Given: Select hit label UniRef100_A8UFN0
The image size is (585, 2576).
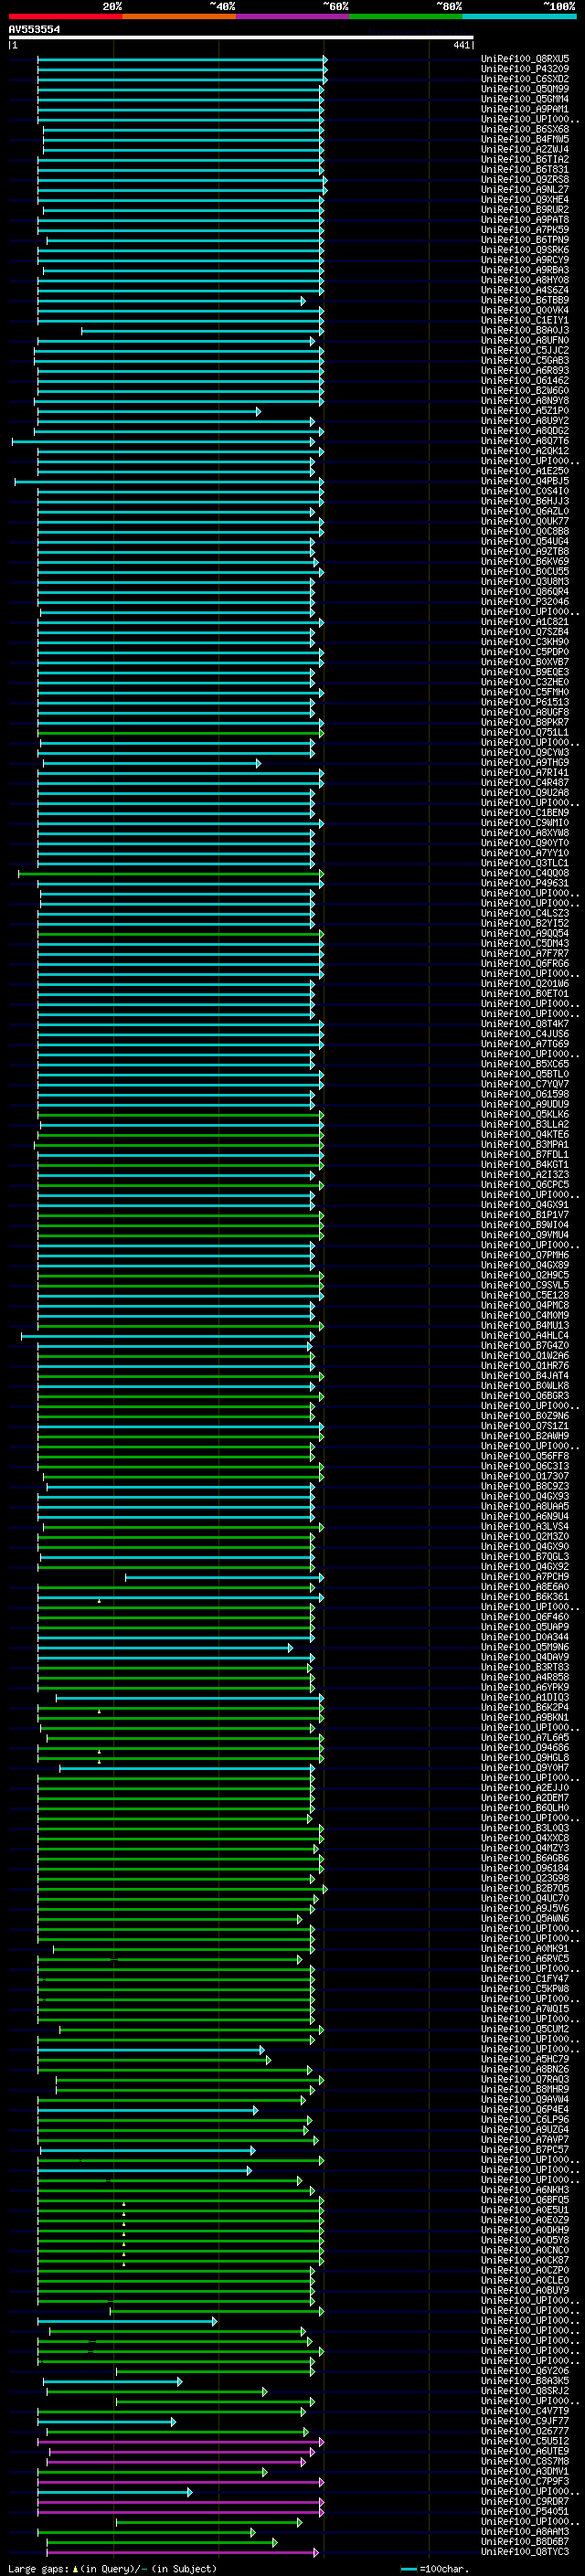Looking at the screenshot, I should (x=525, y=341).
